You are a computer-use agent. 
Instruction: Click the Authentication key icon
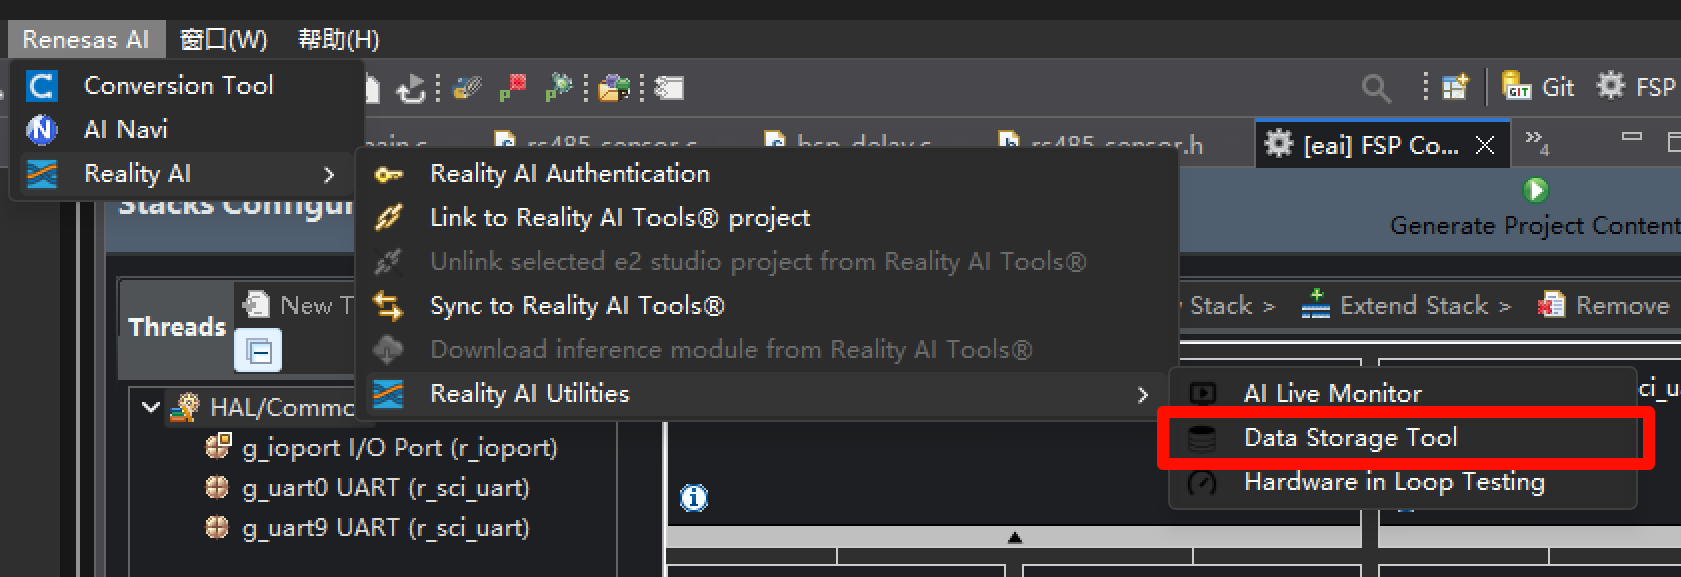click(x=388, y=174)
